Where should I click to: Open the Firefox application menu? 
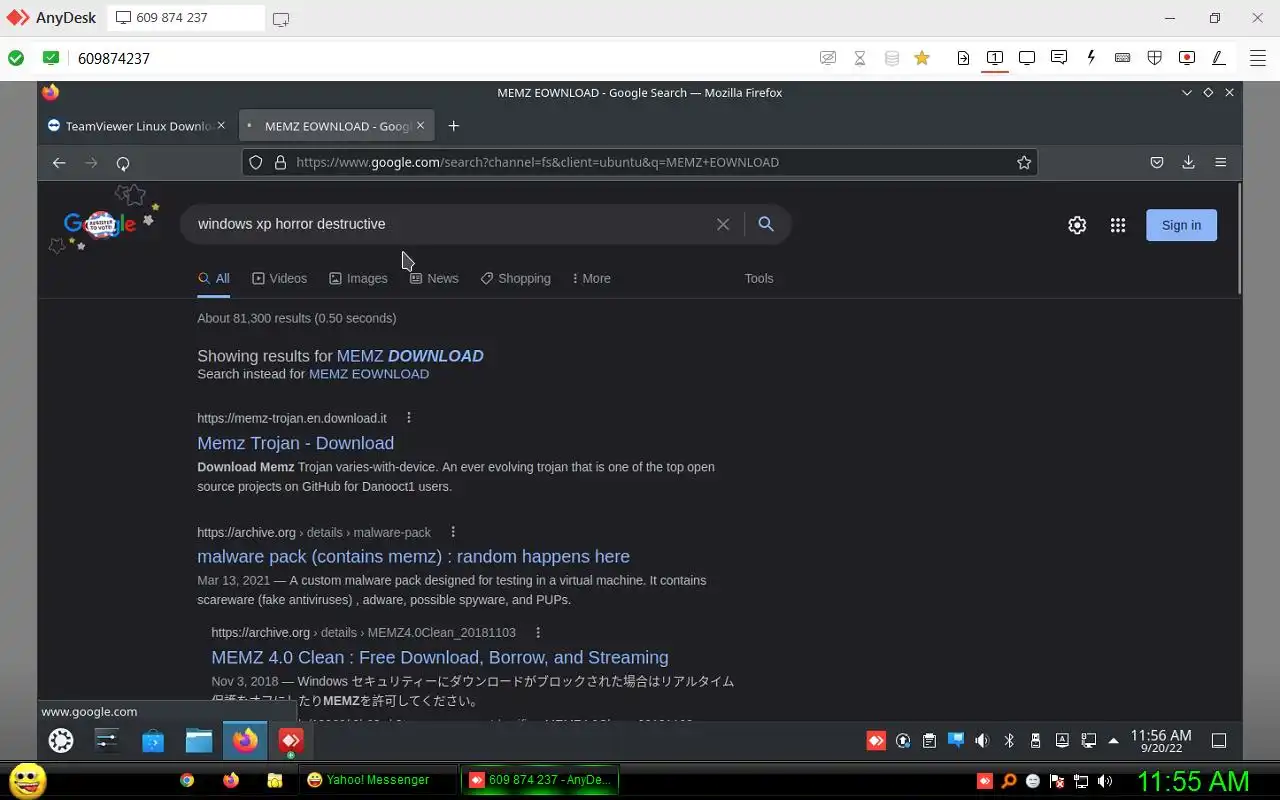(1221, 162)
